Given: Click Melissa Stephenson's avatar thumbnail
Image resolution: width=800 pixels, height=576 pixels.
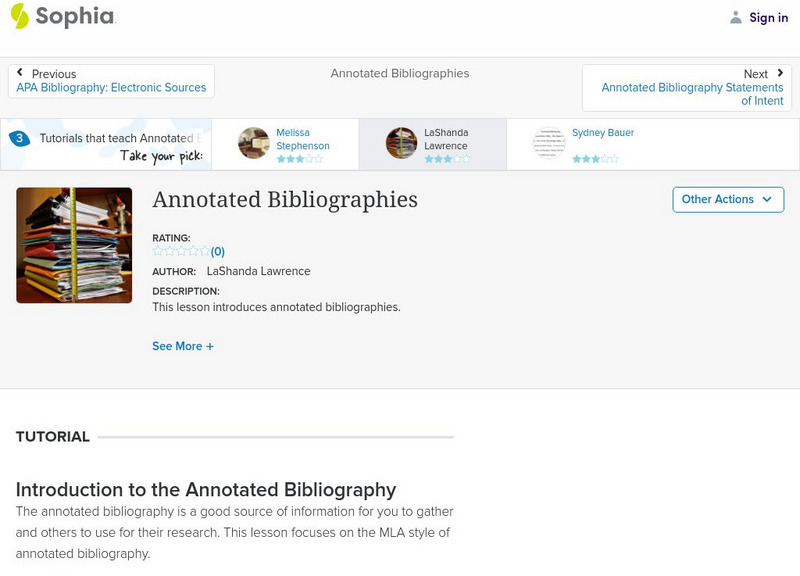Looking at the screenshot, I should tap(254, 143).
